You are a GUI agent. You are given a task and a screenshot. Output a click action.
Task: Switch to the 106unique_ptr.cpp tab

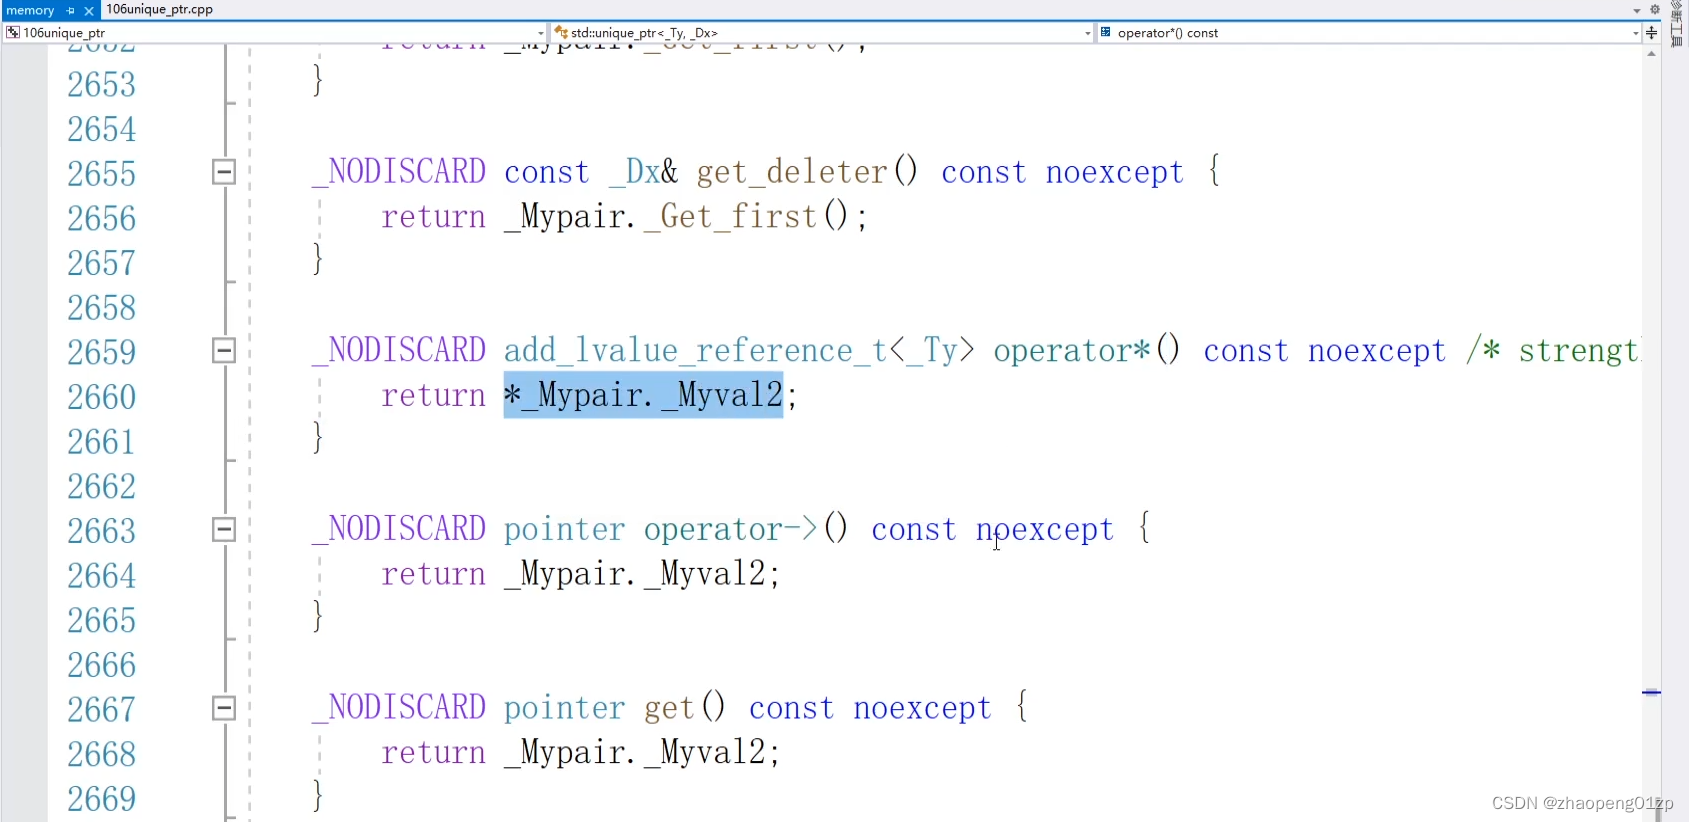[160, 9]
